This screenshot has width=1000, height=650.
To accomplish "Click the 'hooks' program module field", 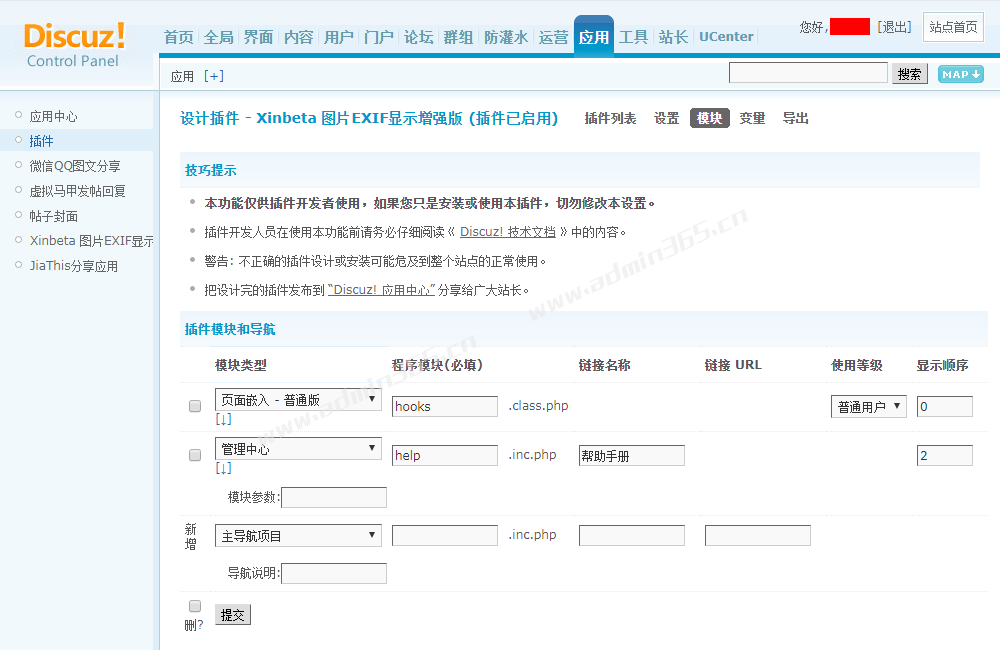I will click(x=445, y=406).
